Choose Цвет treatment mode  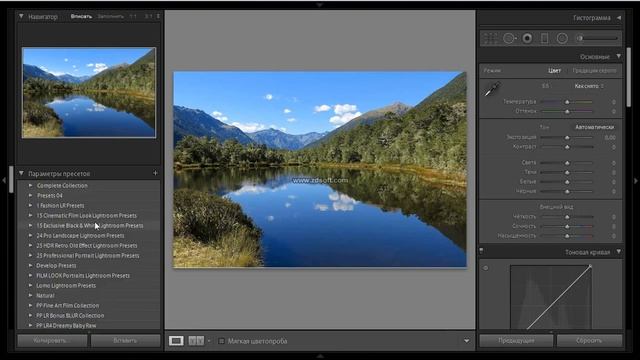(x=554, y=71)
